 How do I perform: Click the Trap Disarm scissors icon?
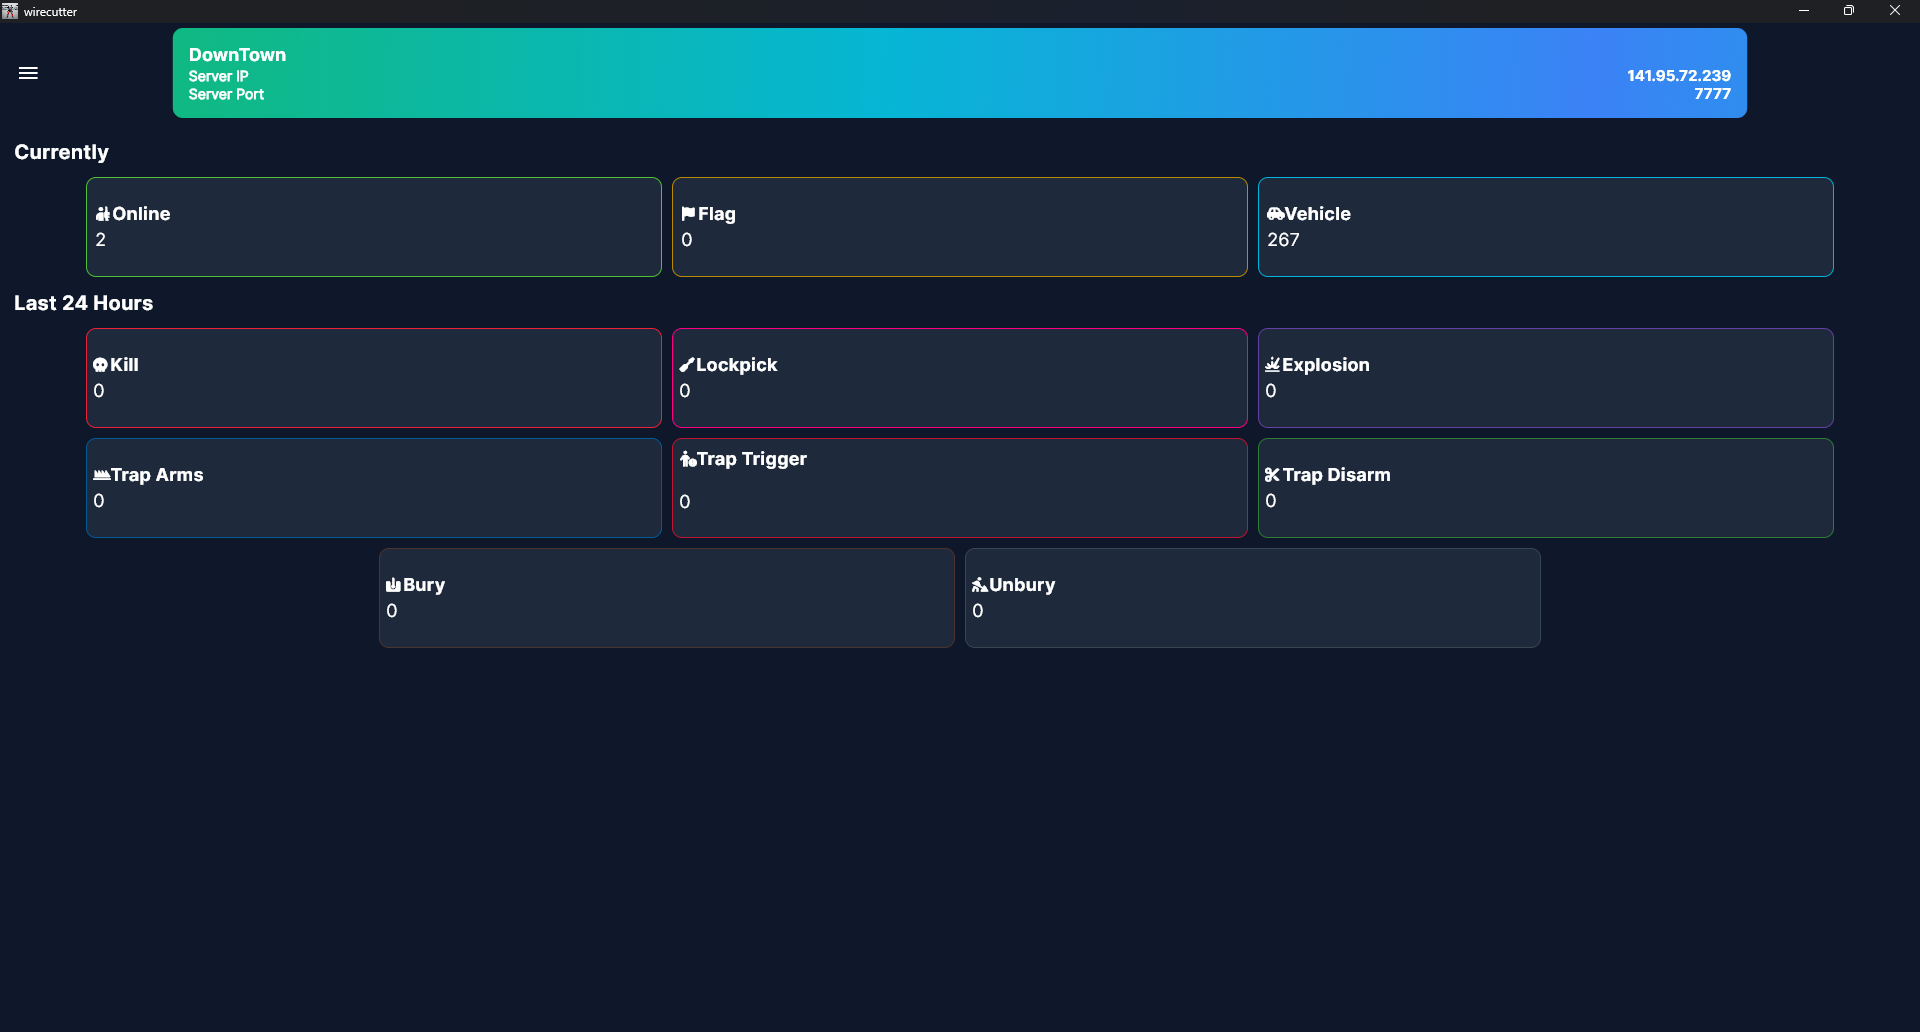tap(1272, 475)
